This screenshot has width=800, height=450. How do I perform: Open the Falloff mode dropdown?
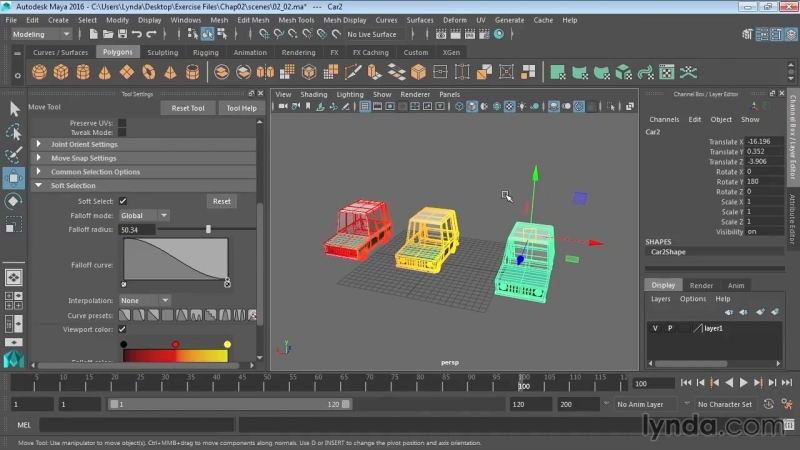pos(144,215)
